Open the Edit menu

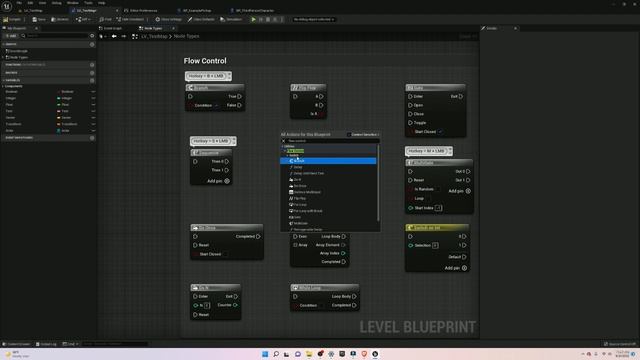click(30, 3)
